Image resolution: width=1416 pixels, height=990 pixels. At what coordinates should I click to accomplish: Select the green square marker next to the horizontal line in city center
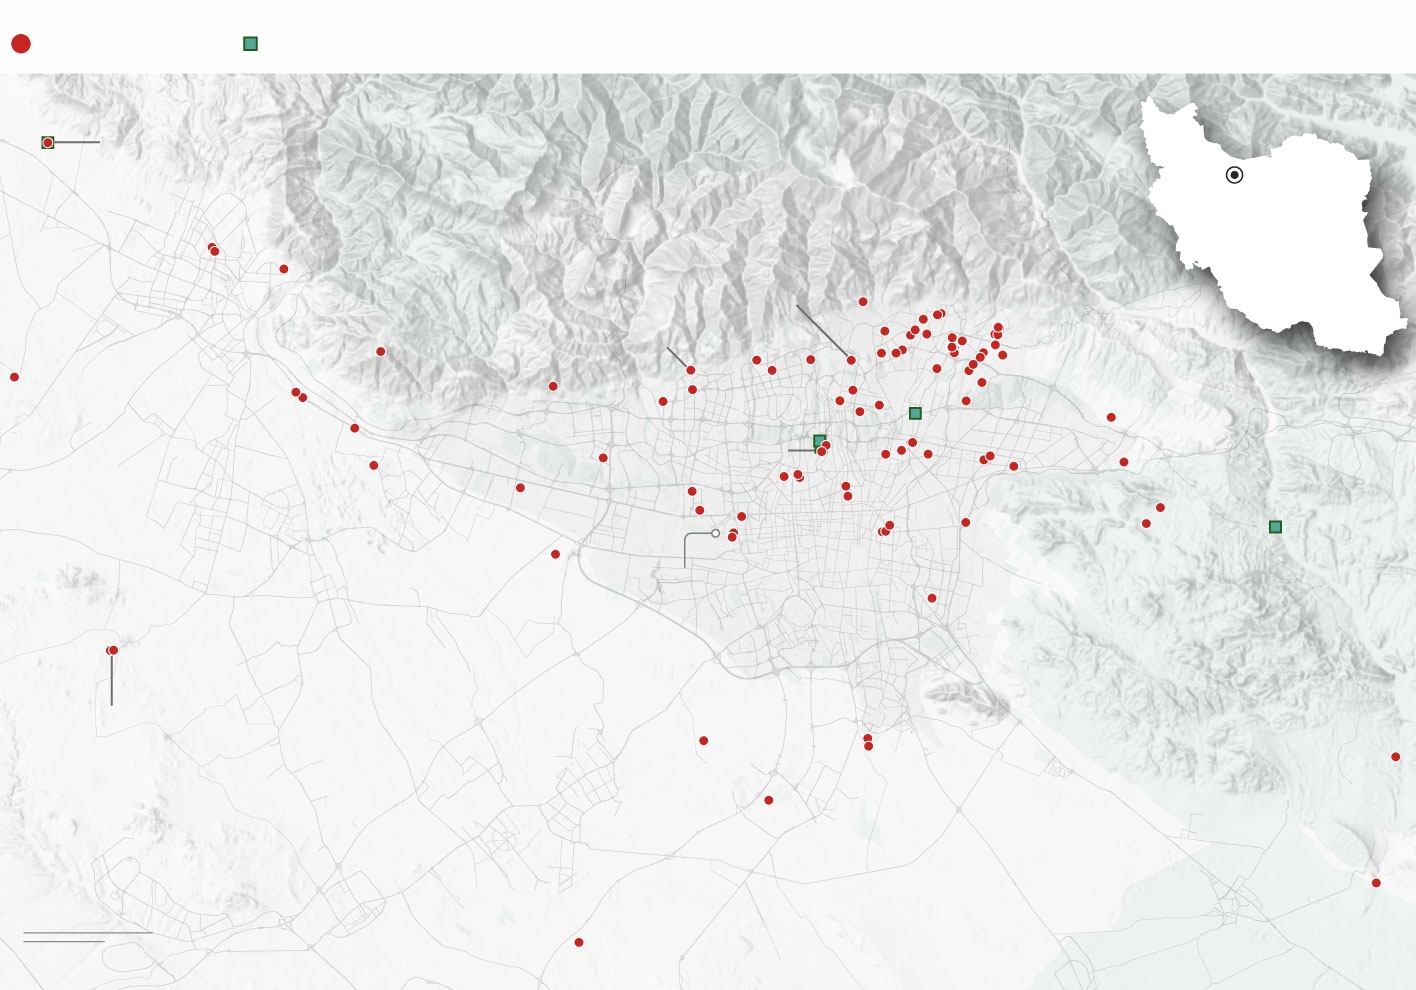819,441
